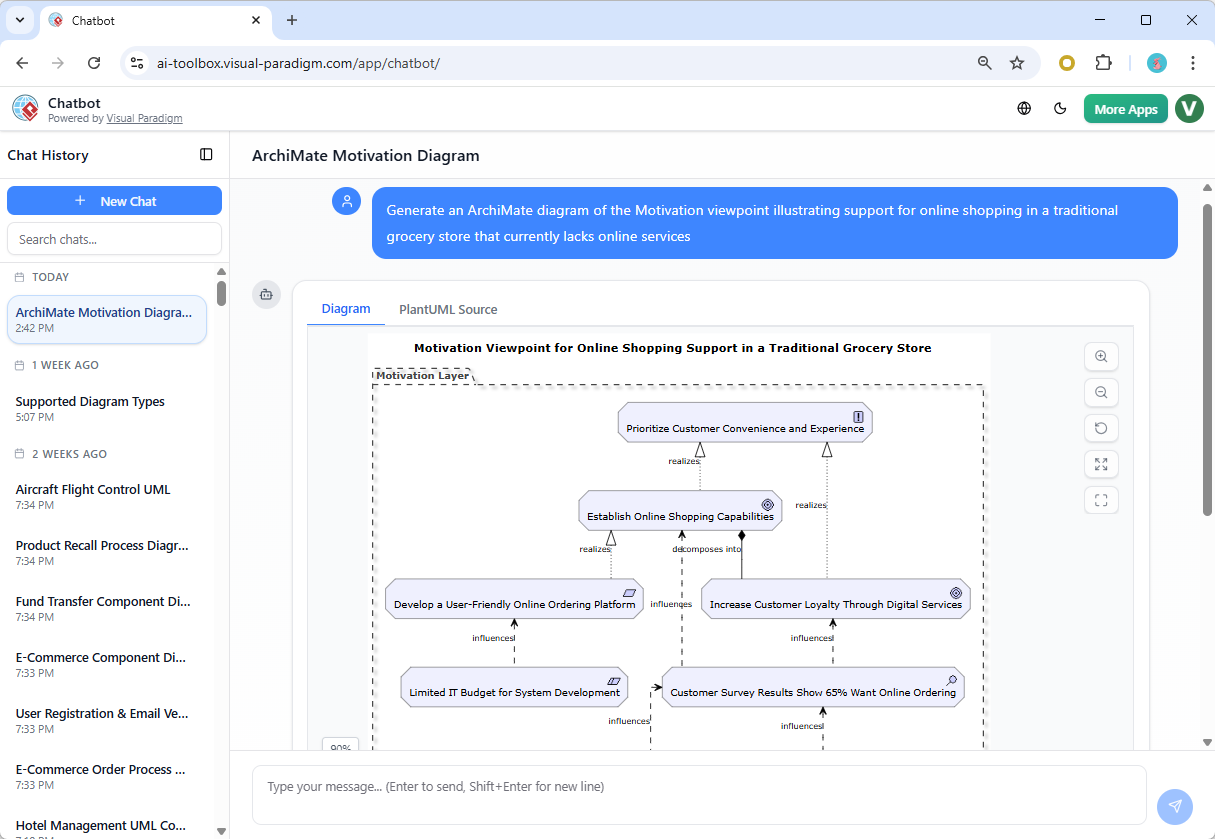Toggle the browser bookmark star

point(1017,62)
